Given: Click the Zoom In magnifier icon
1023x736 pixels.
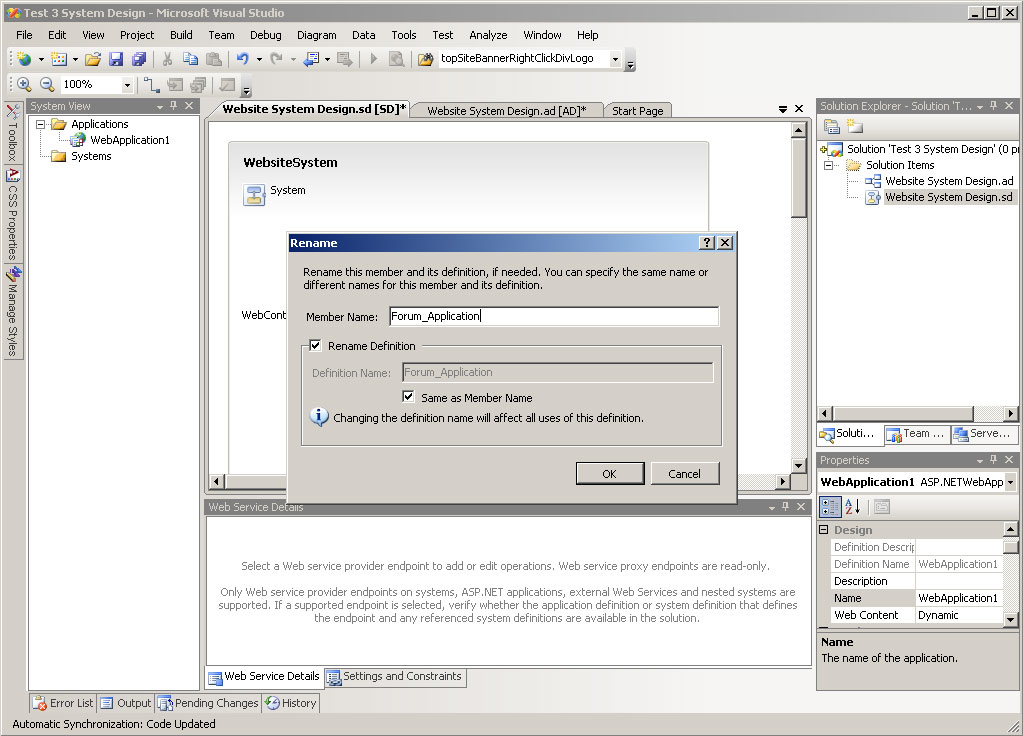Looking at the screenshot, I should click(x=24, y=84).
